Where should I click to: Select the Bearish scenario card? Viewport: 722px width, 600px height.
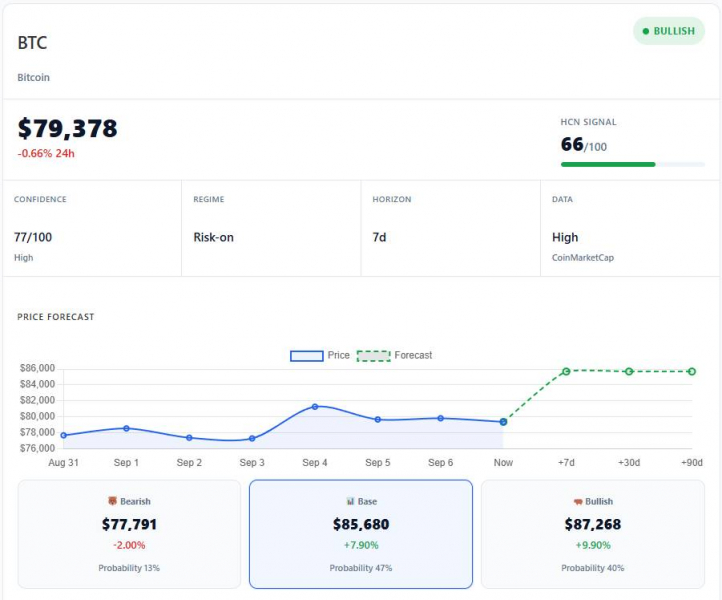coord(129,534)
